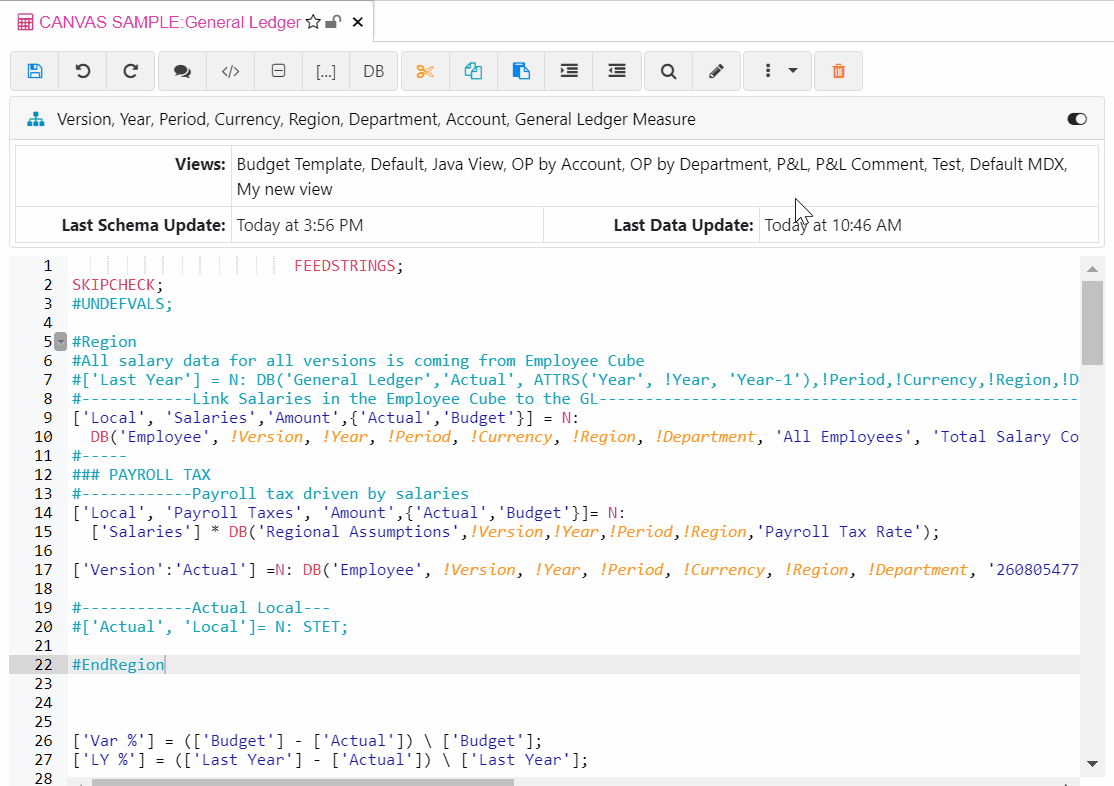
Task: Click the orange trash delete icon
Action: coord(838,71)
